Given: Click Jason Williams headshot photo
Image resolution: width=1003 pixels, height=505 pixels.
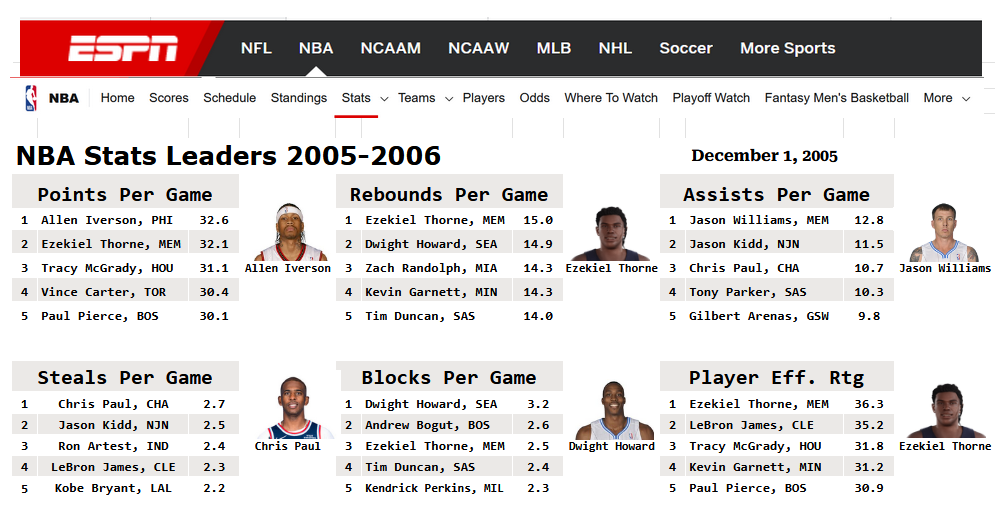Looking at the screenshot, I should [944, 232].
